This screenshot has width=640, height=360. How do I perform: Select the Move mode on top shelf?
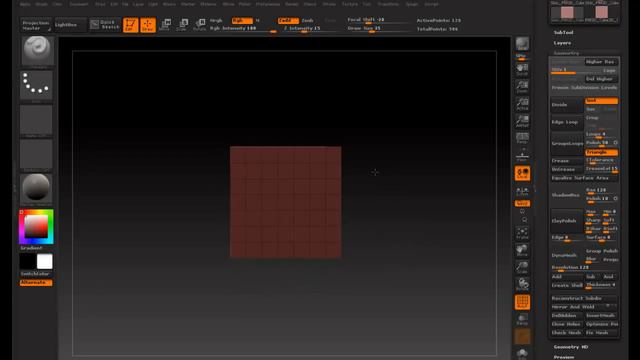point(165,25)
